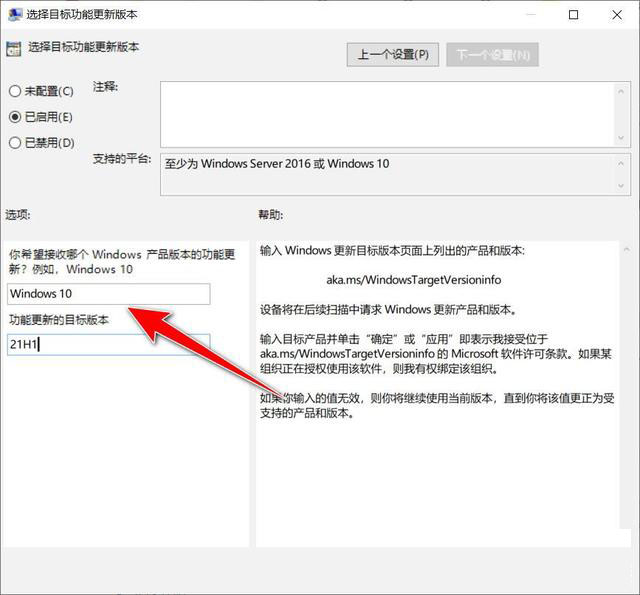Minimize the dialog window
This screenshot has width=640, height=595.
pos(531,15)
